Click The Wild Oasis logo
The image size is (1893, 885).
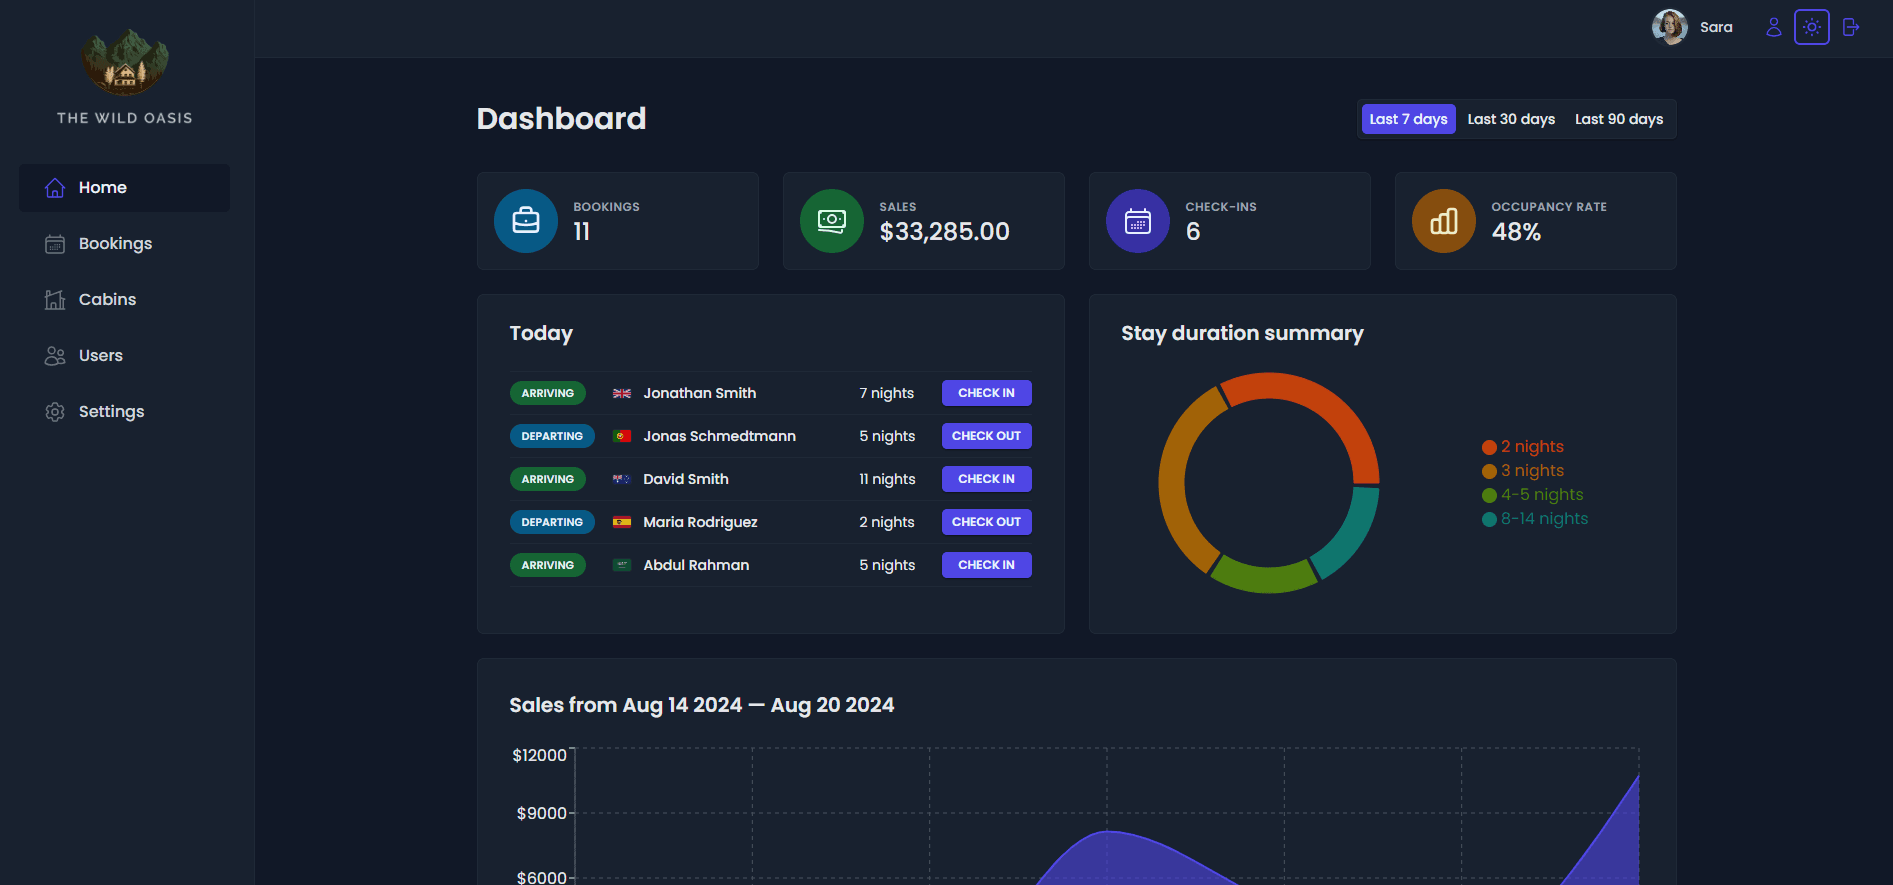pyautogui.click(x=125, y=64)
